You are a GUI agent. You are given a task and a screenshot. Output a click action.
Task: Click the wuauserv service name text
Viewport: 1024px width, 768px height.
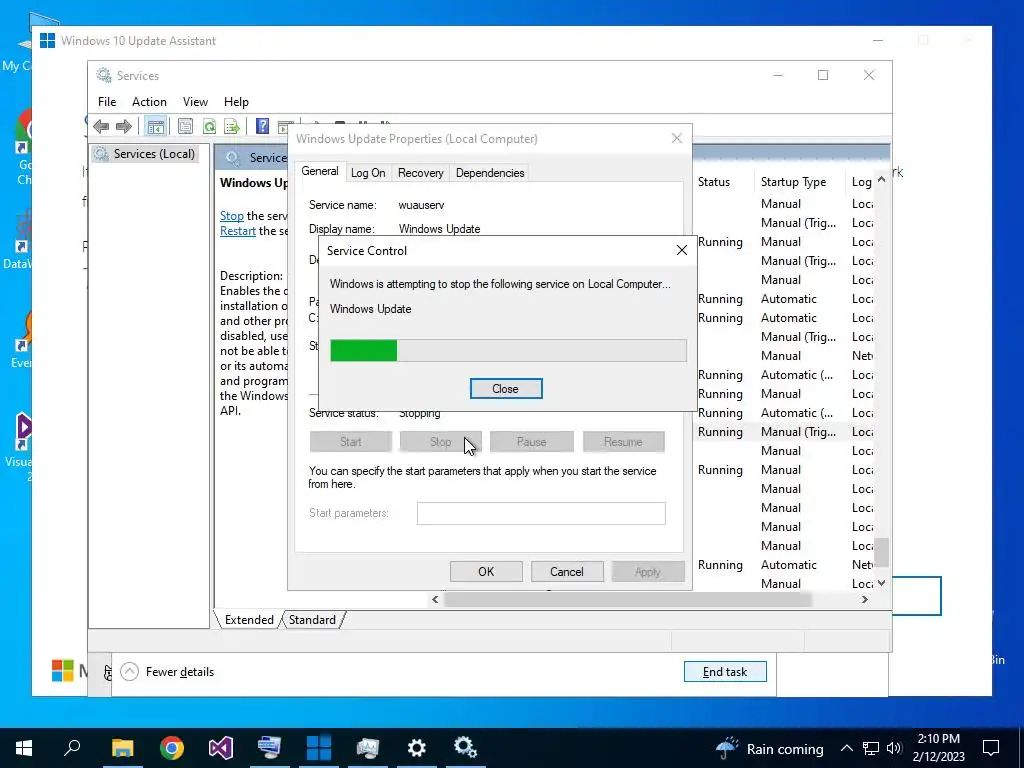421,205
